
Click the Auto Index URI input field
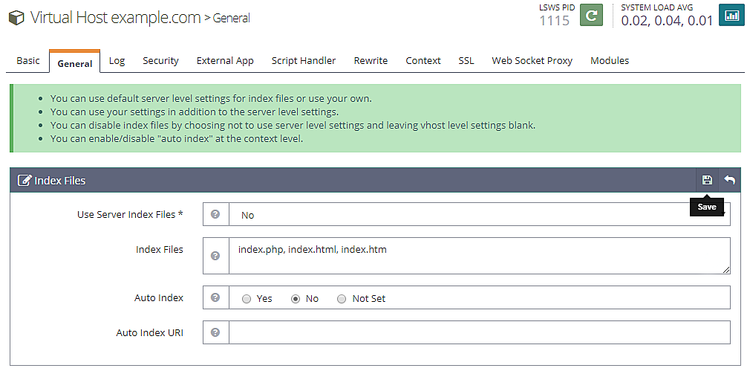tap(480, 332)
